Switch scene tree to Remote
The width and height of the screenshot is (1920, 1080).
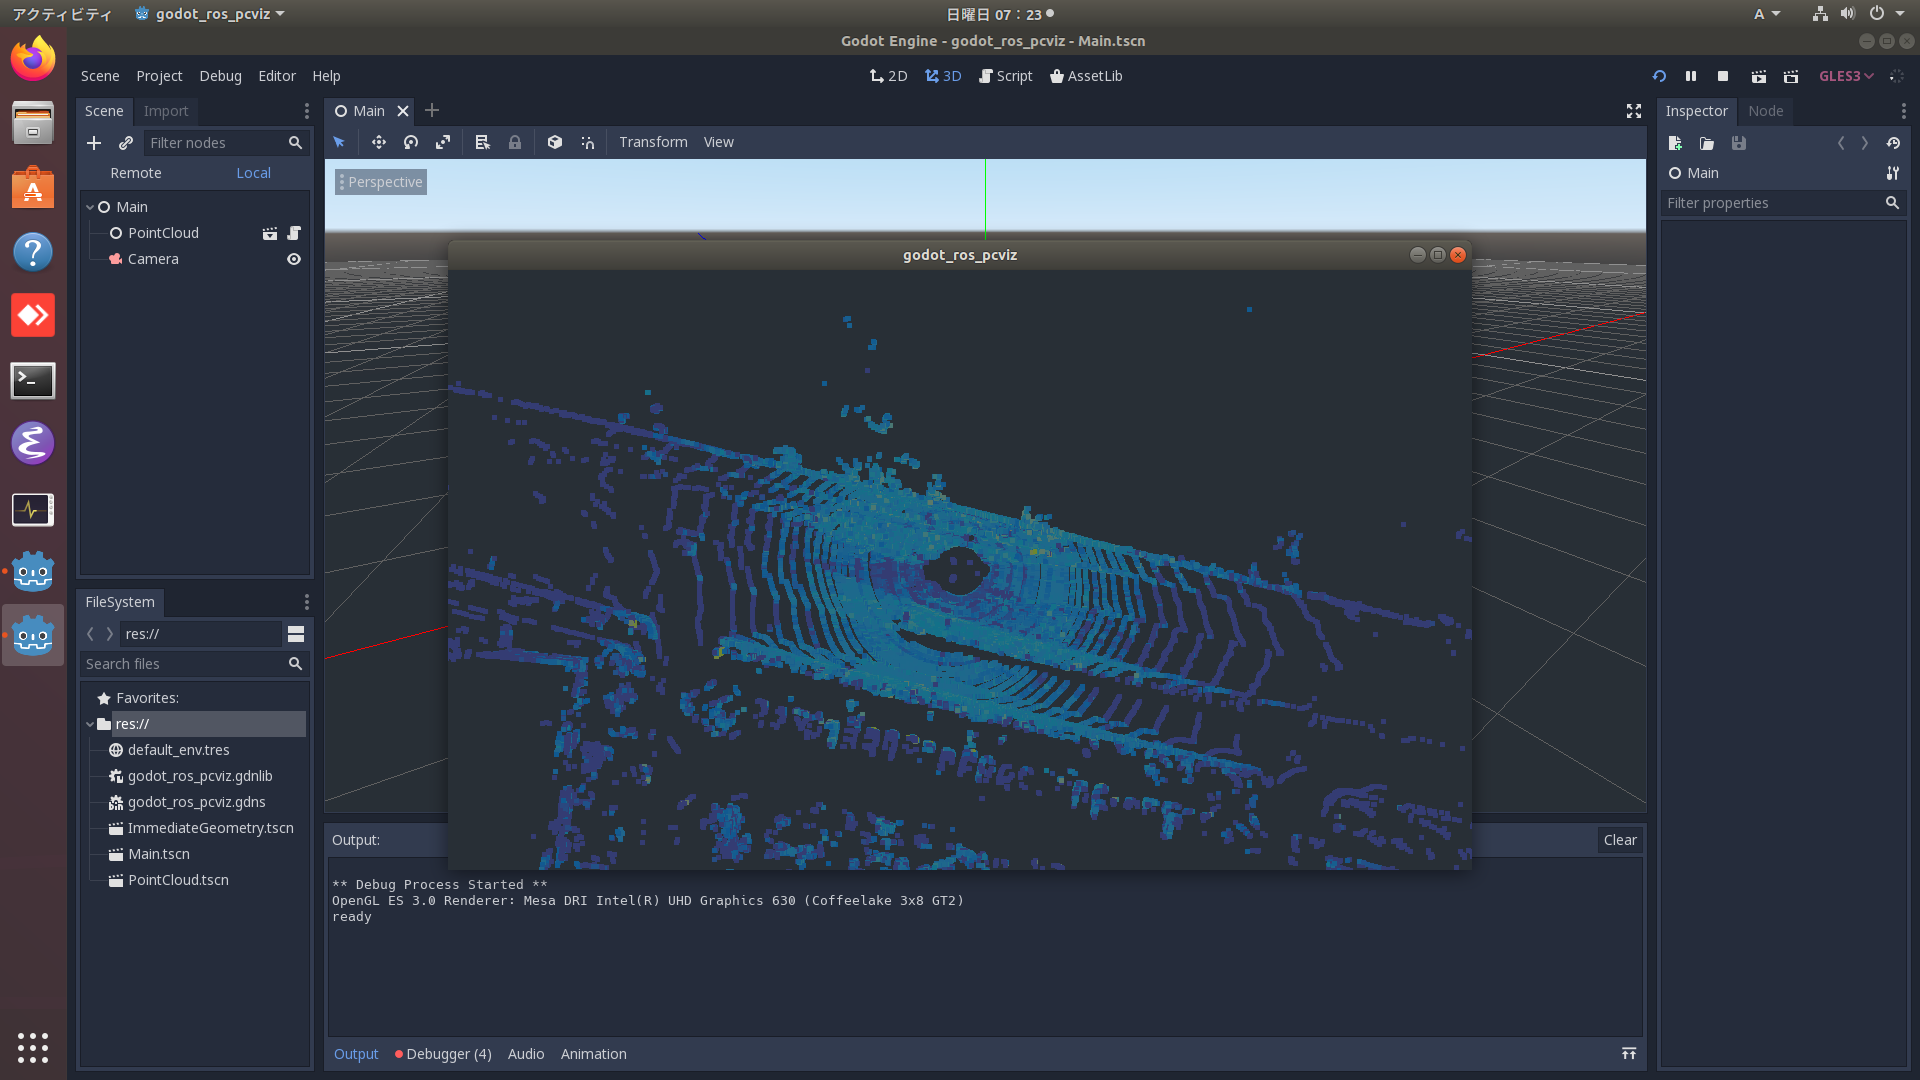pos(136,173)
